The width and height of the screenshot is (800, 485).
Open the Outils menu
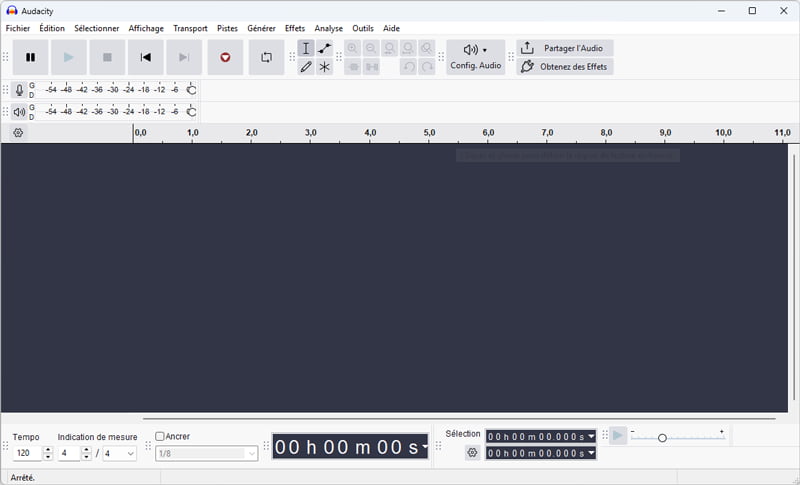(x=363, y=29)
